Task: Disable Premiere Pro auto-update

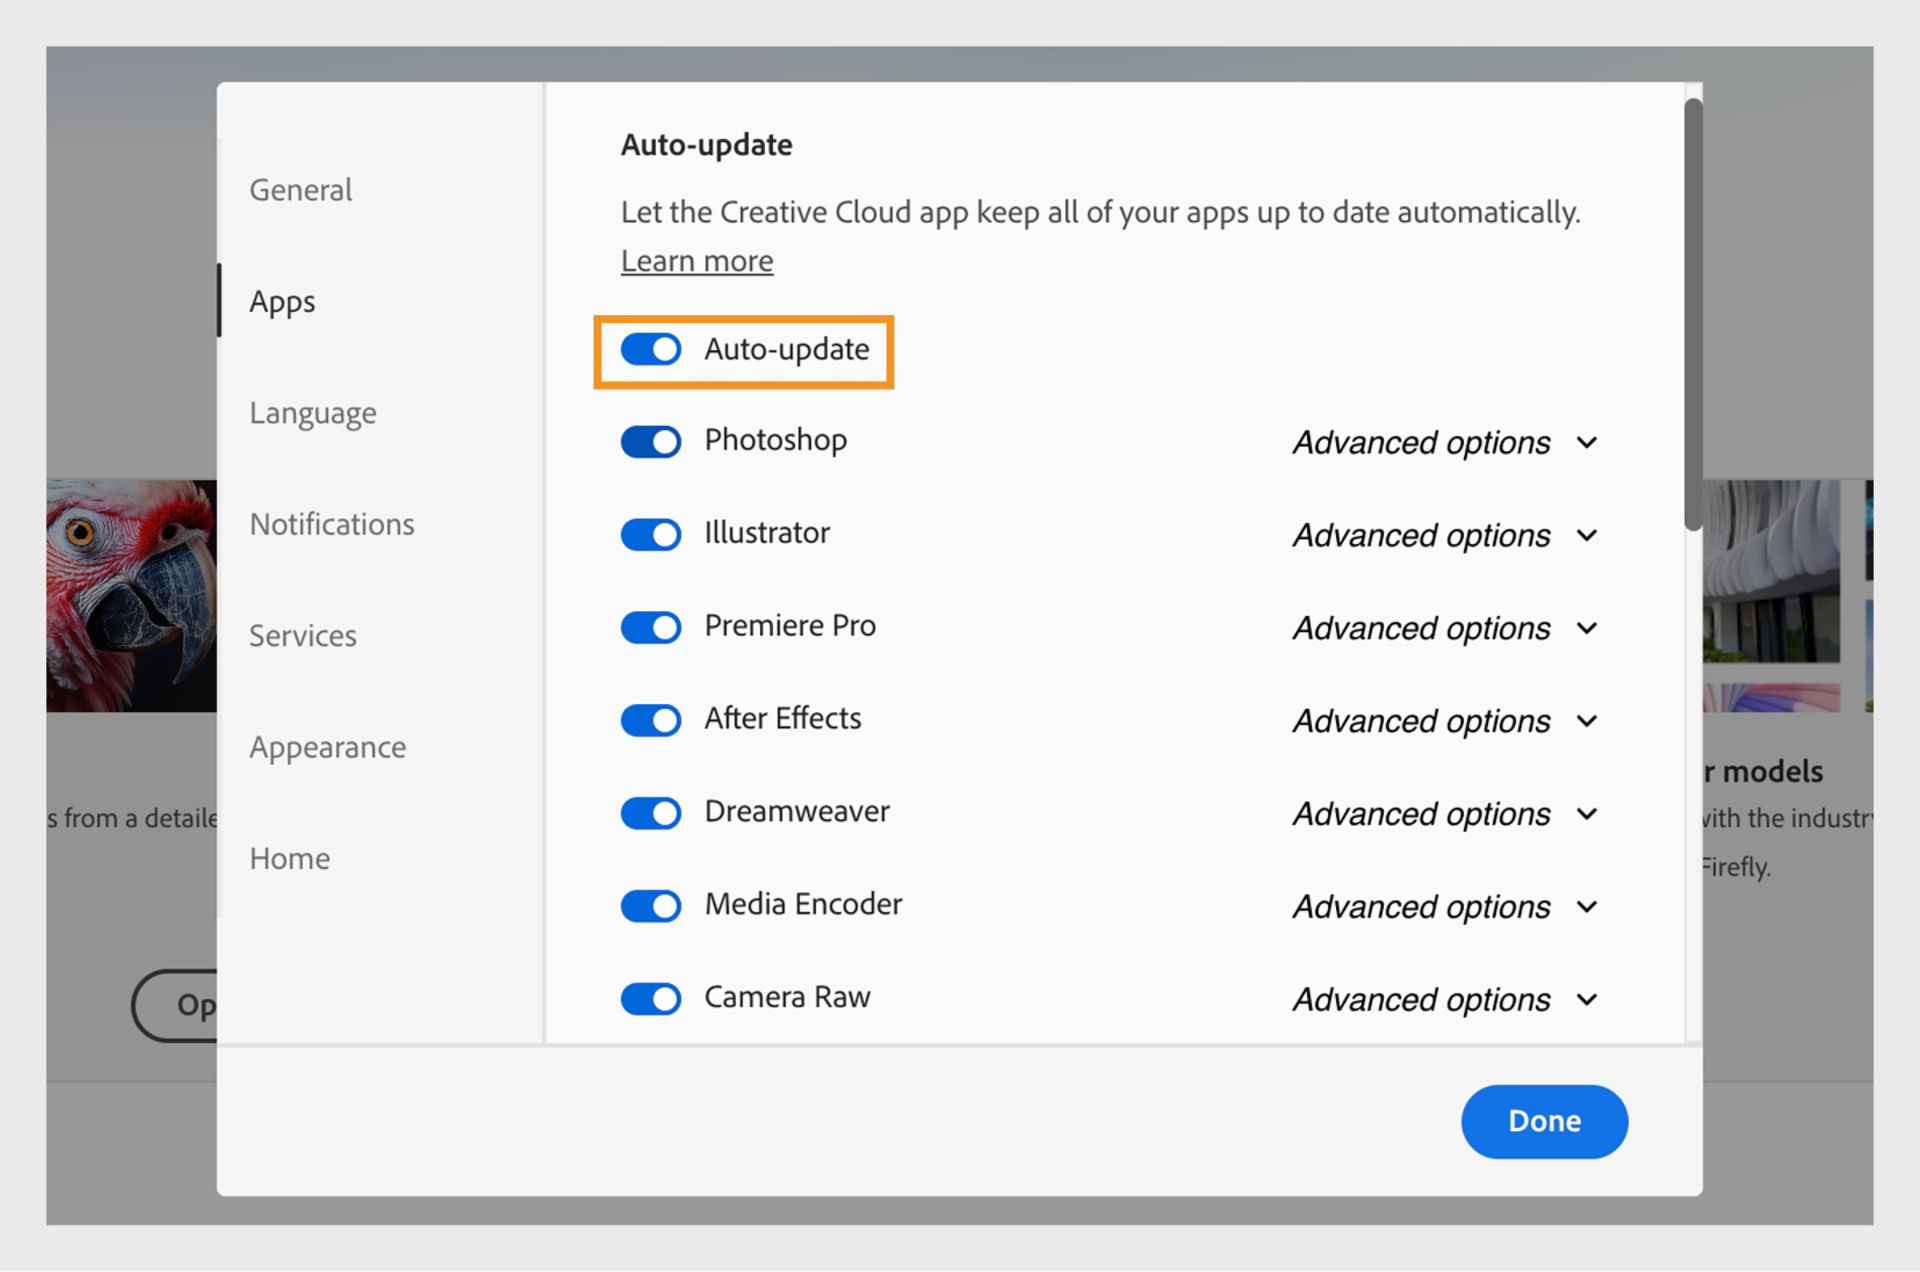Action: click(651, 627)
